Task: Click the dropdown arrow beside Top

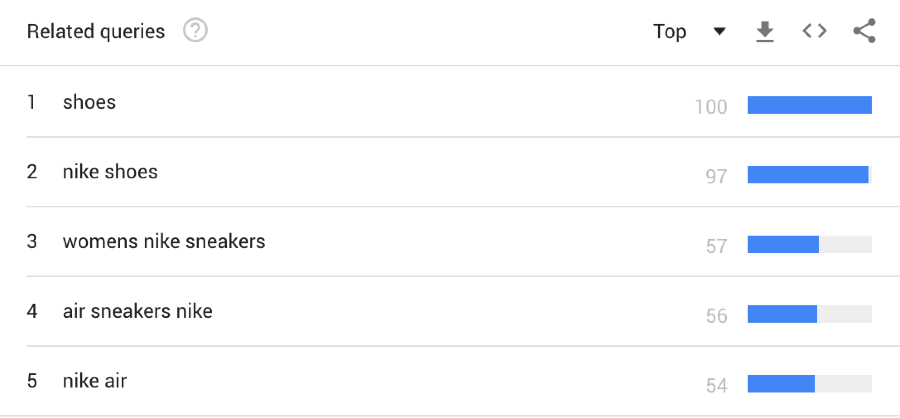Action: click(719, 32)
